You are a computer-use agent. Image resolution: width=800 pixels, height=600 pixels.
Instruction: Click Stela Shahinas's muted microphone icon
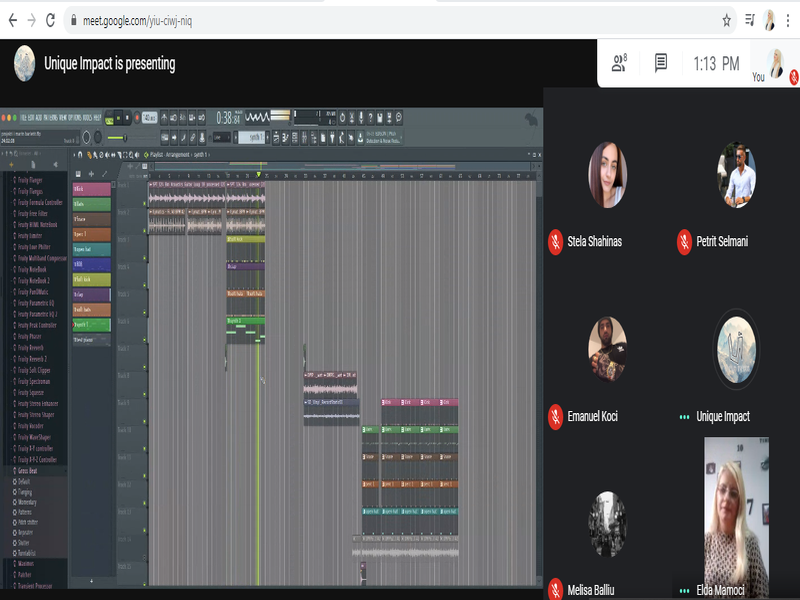point(555,241)
